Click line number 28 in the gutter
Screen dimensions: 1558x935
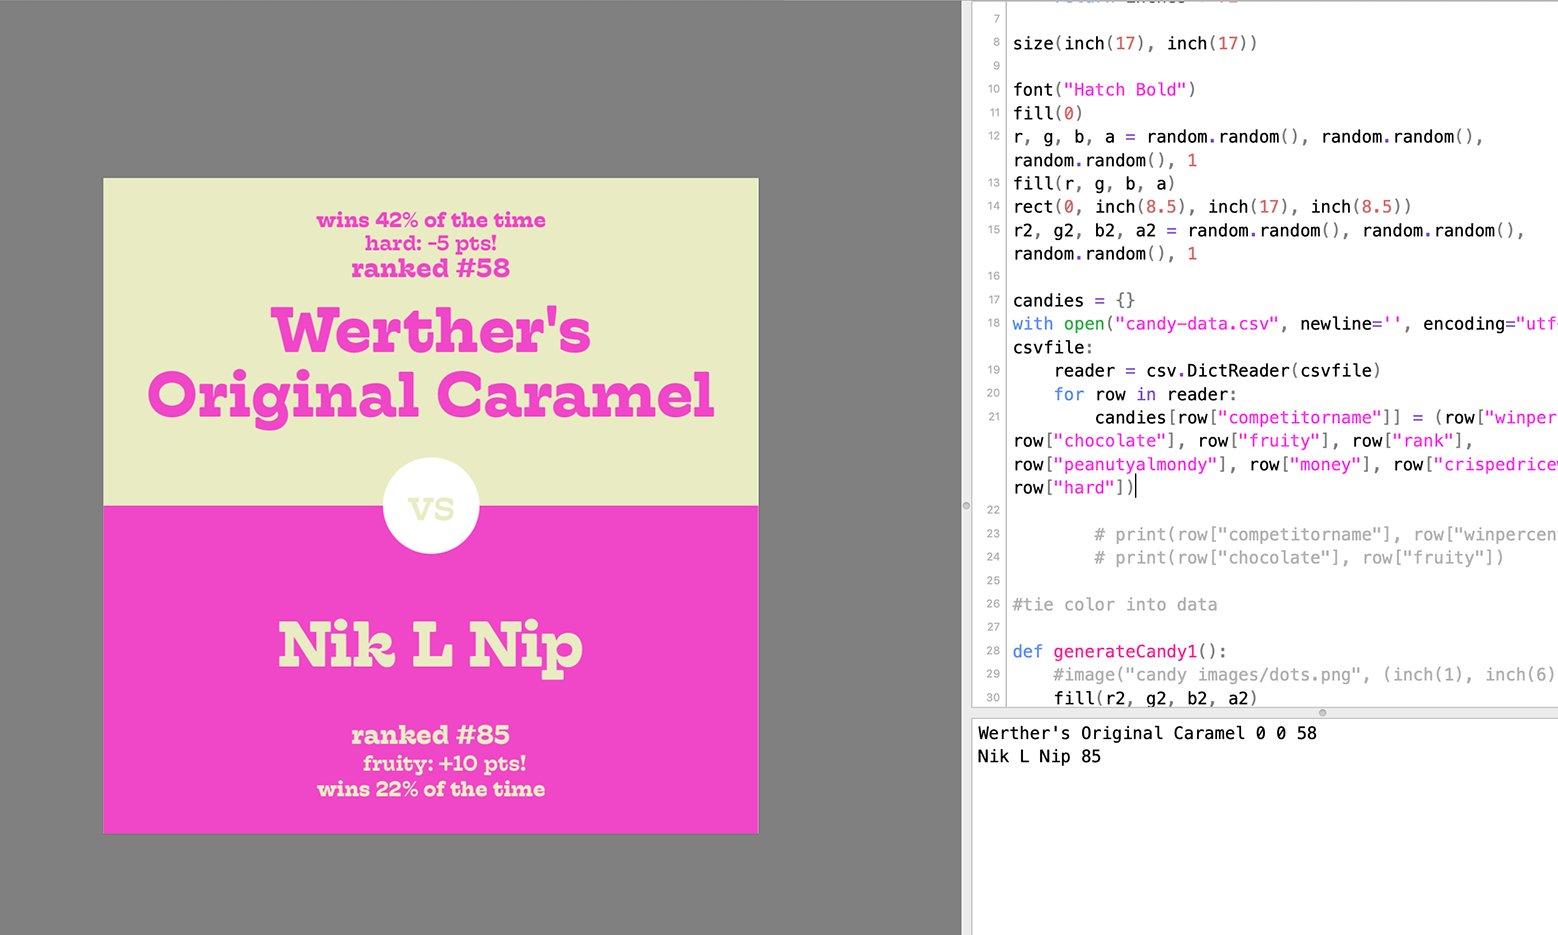coord(994,650)
